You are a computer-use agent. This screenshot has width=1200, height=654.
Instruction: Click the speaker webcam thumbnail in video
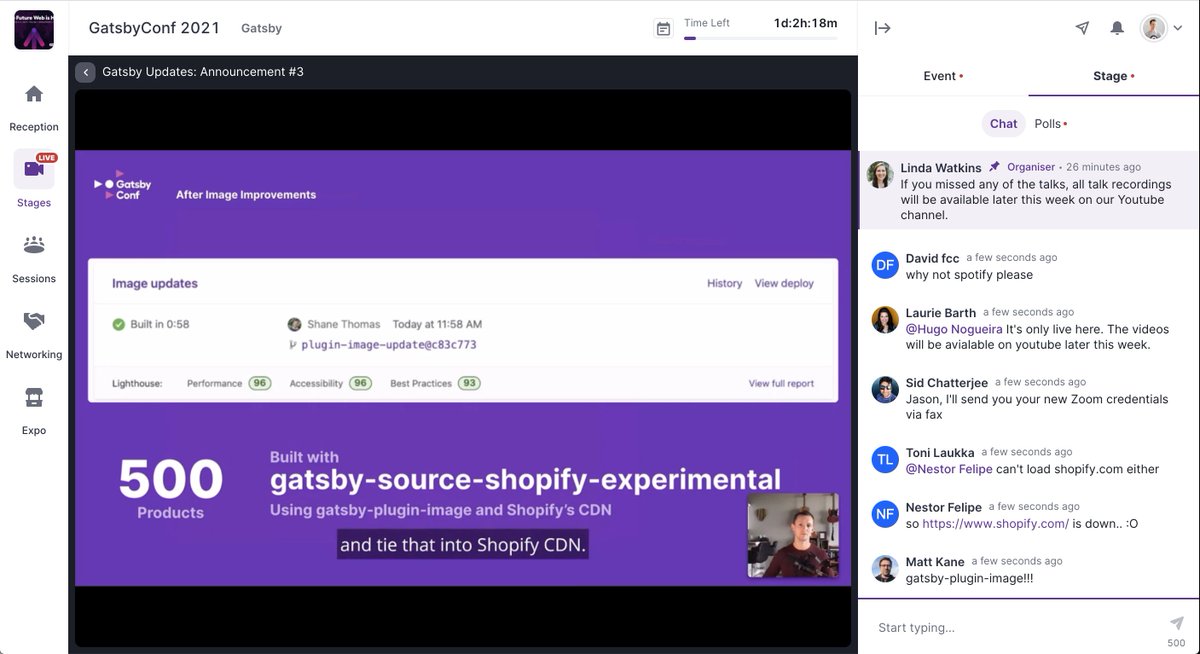click(792, 535)
